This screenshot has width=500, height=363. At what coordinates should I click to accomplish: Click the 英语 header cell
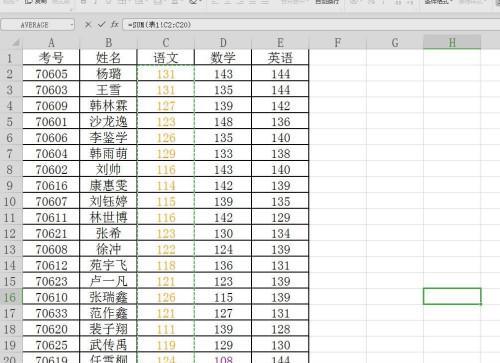pyautogui.click(x=280, y=58)
